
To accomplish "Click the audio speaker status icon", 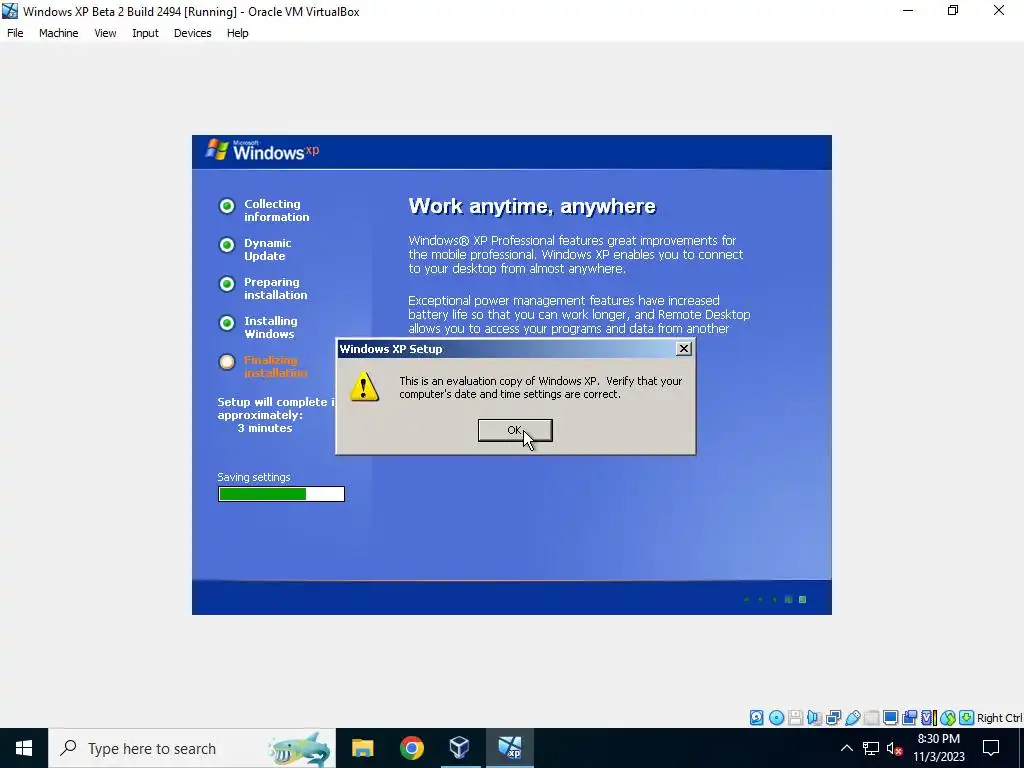I will (814, 718).
